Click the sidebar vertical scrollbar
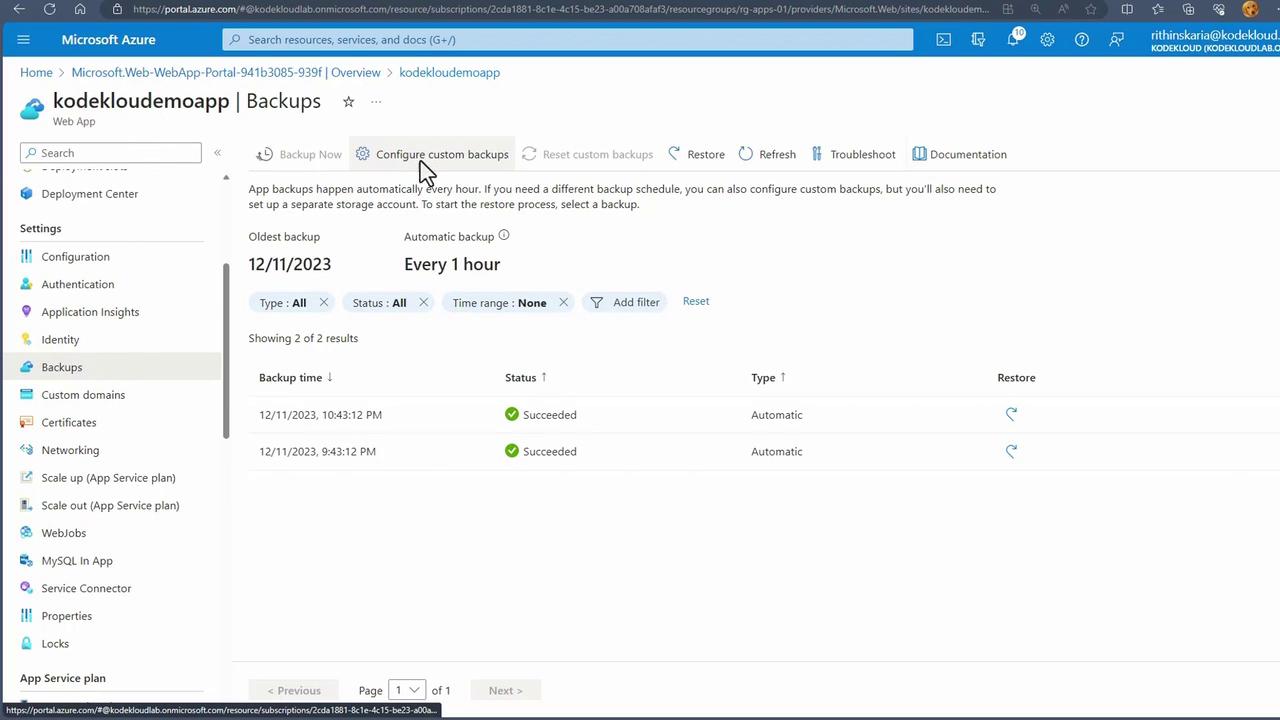Viewport: 1280px width, 720px height. pos(226,350)
